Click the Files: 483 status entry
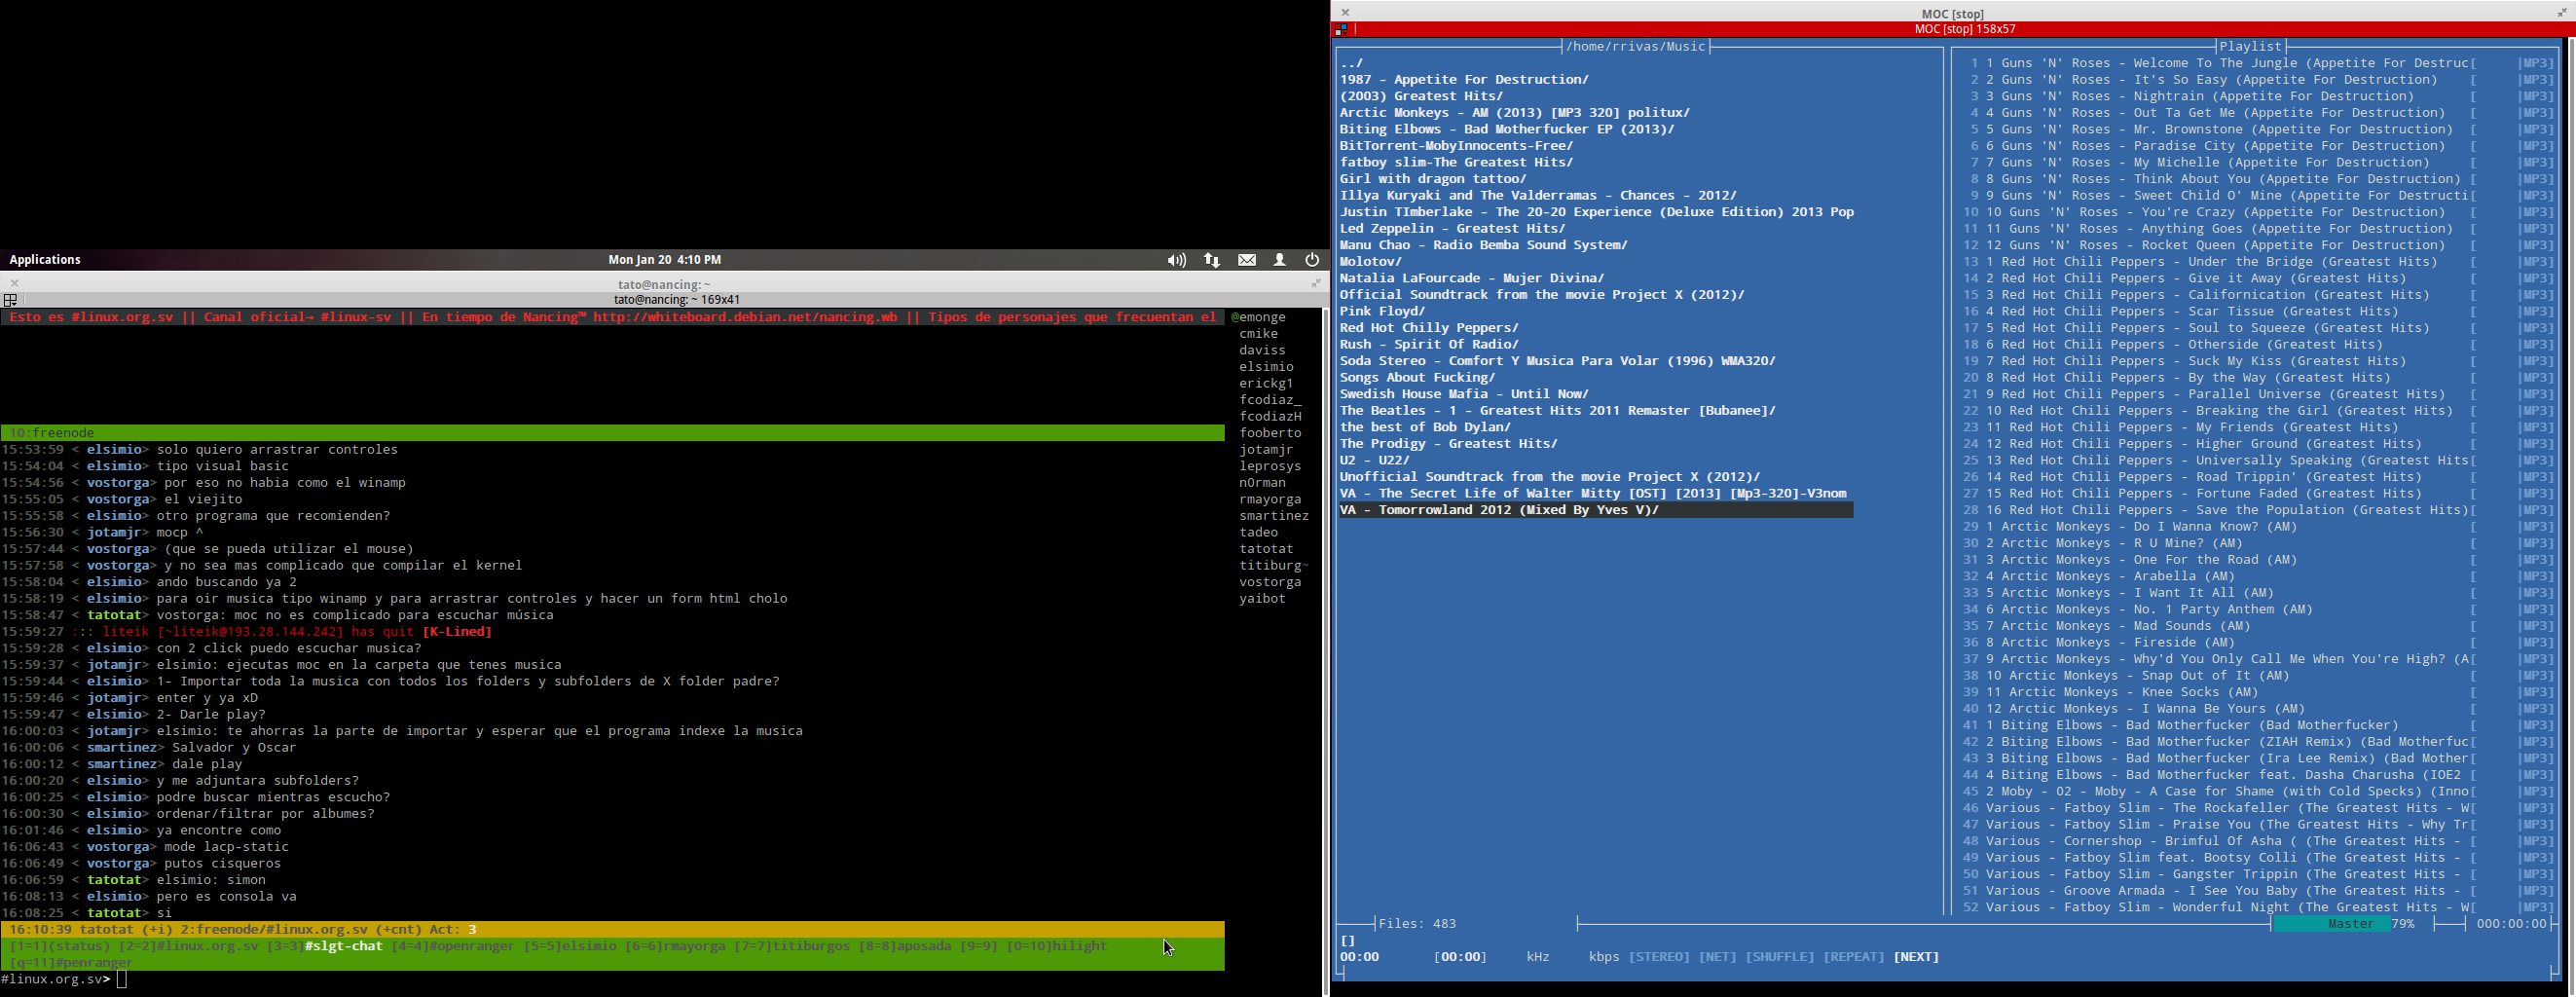 (1417, 924)
